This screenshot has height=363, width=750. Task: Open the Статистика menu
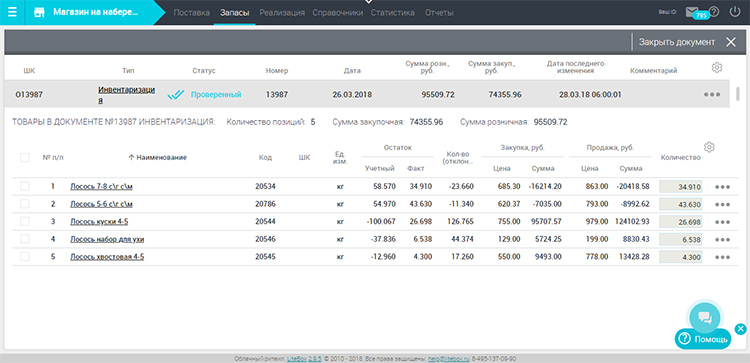(393, 13)
